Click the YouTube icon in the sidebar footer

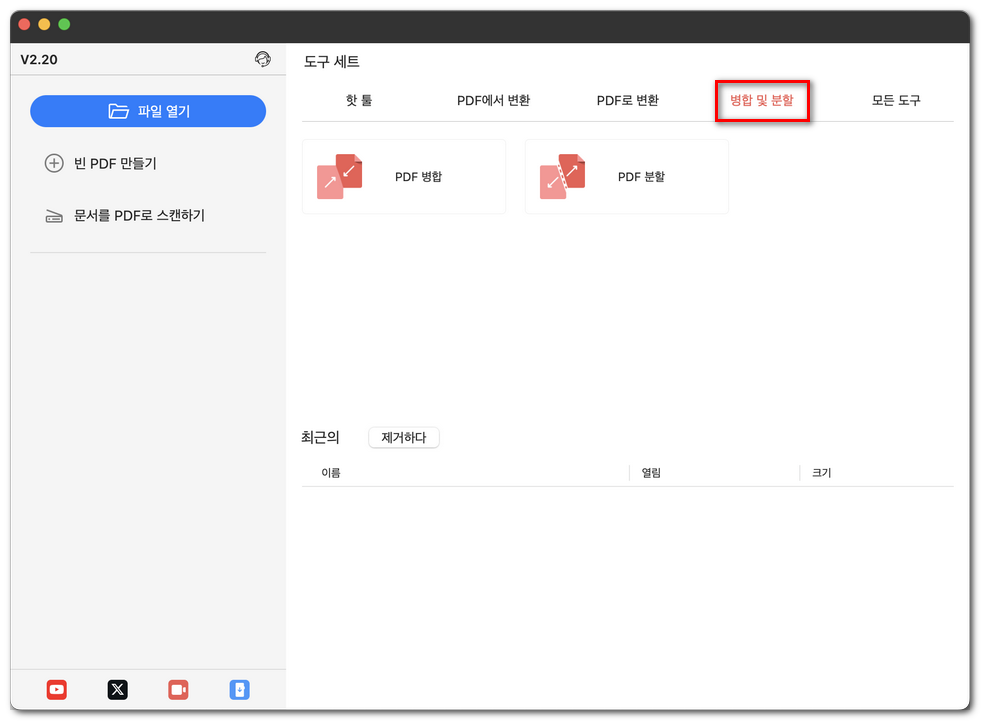(x=56, y=689)
